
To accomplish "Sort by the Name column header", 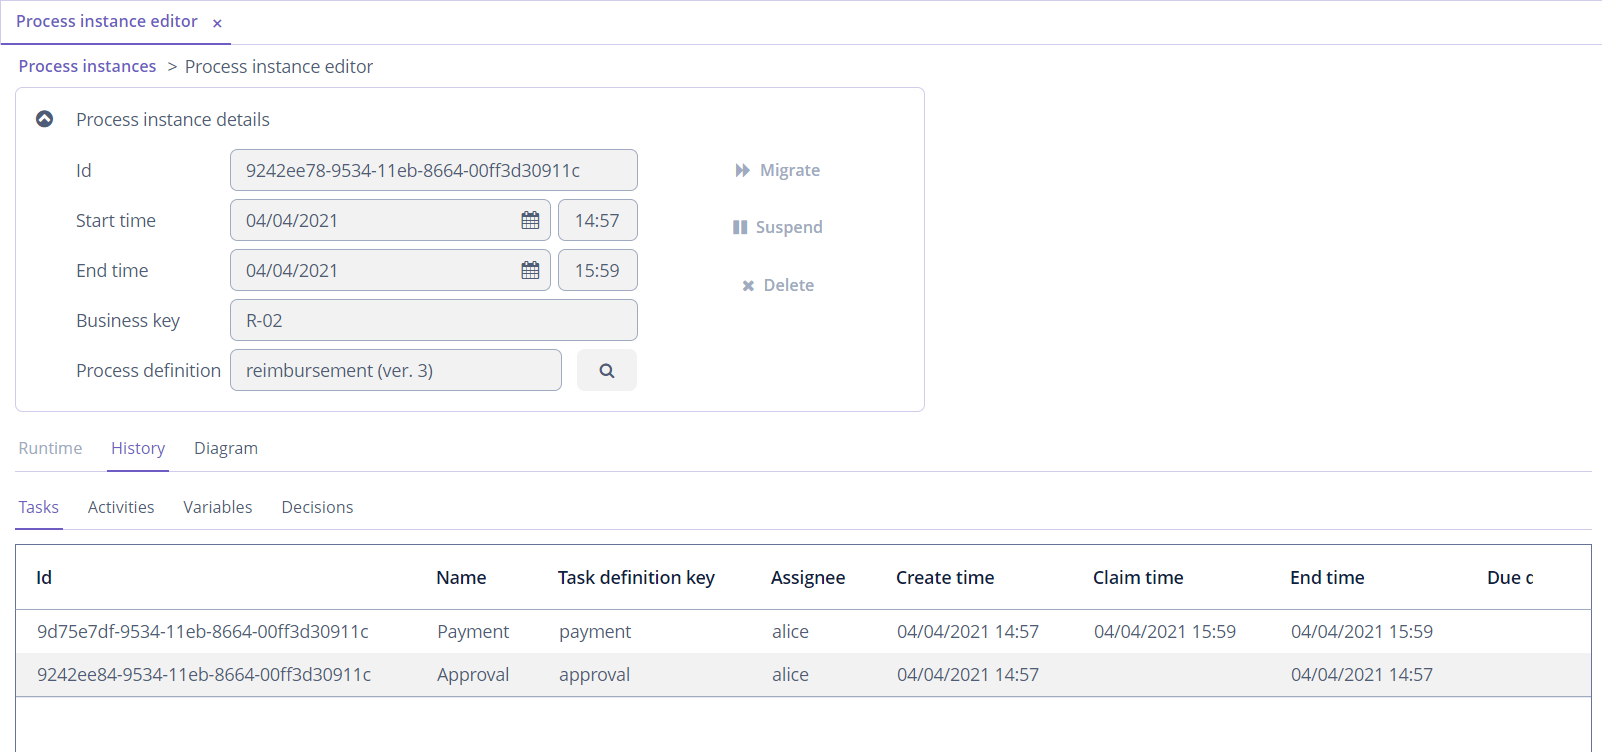I will [x=461, y=577].
